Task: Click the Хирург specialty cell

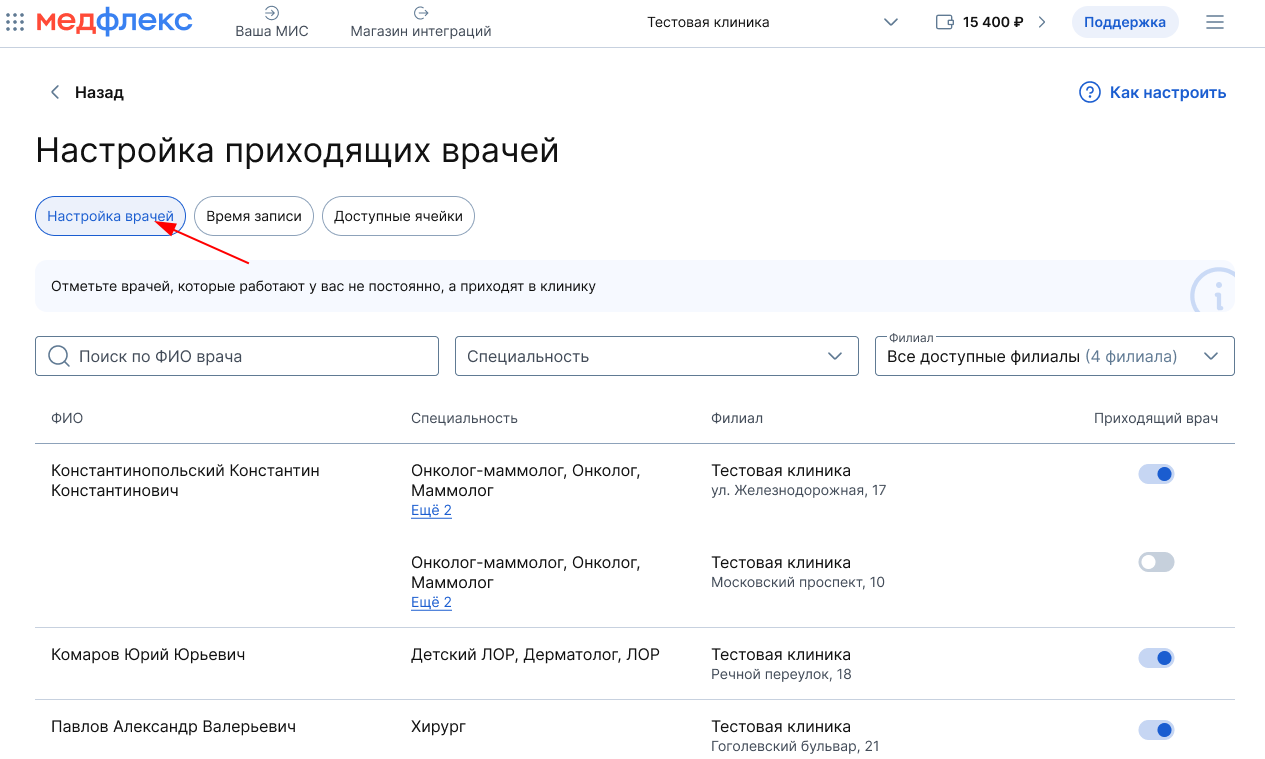Action: 438,727
